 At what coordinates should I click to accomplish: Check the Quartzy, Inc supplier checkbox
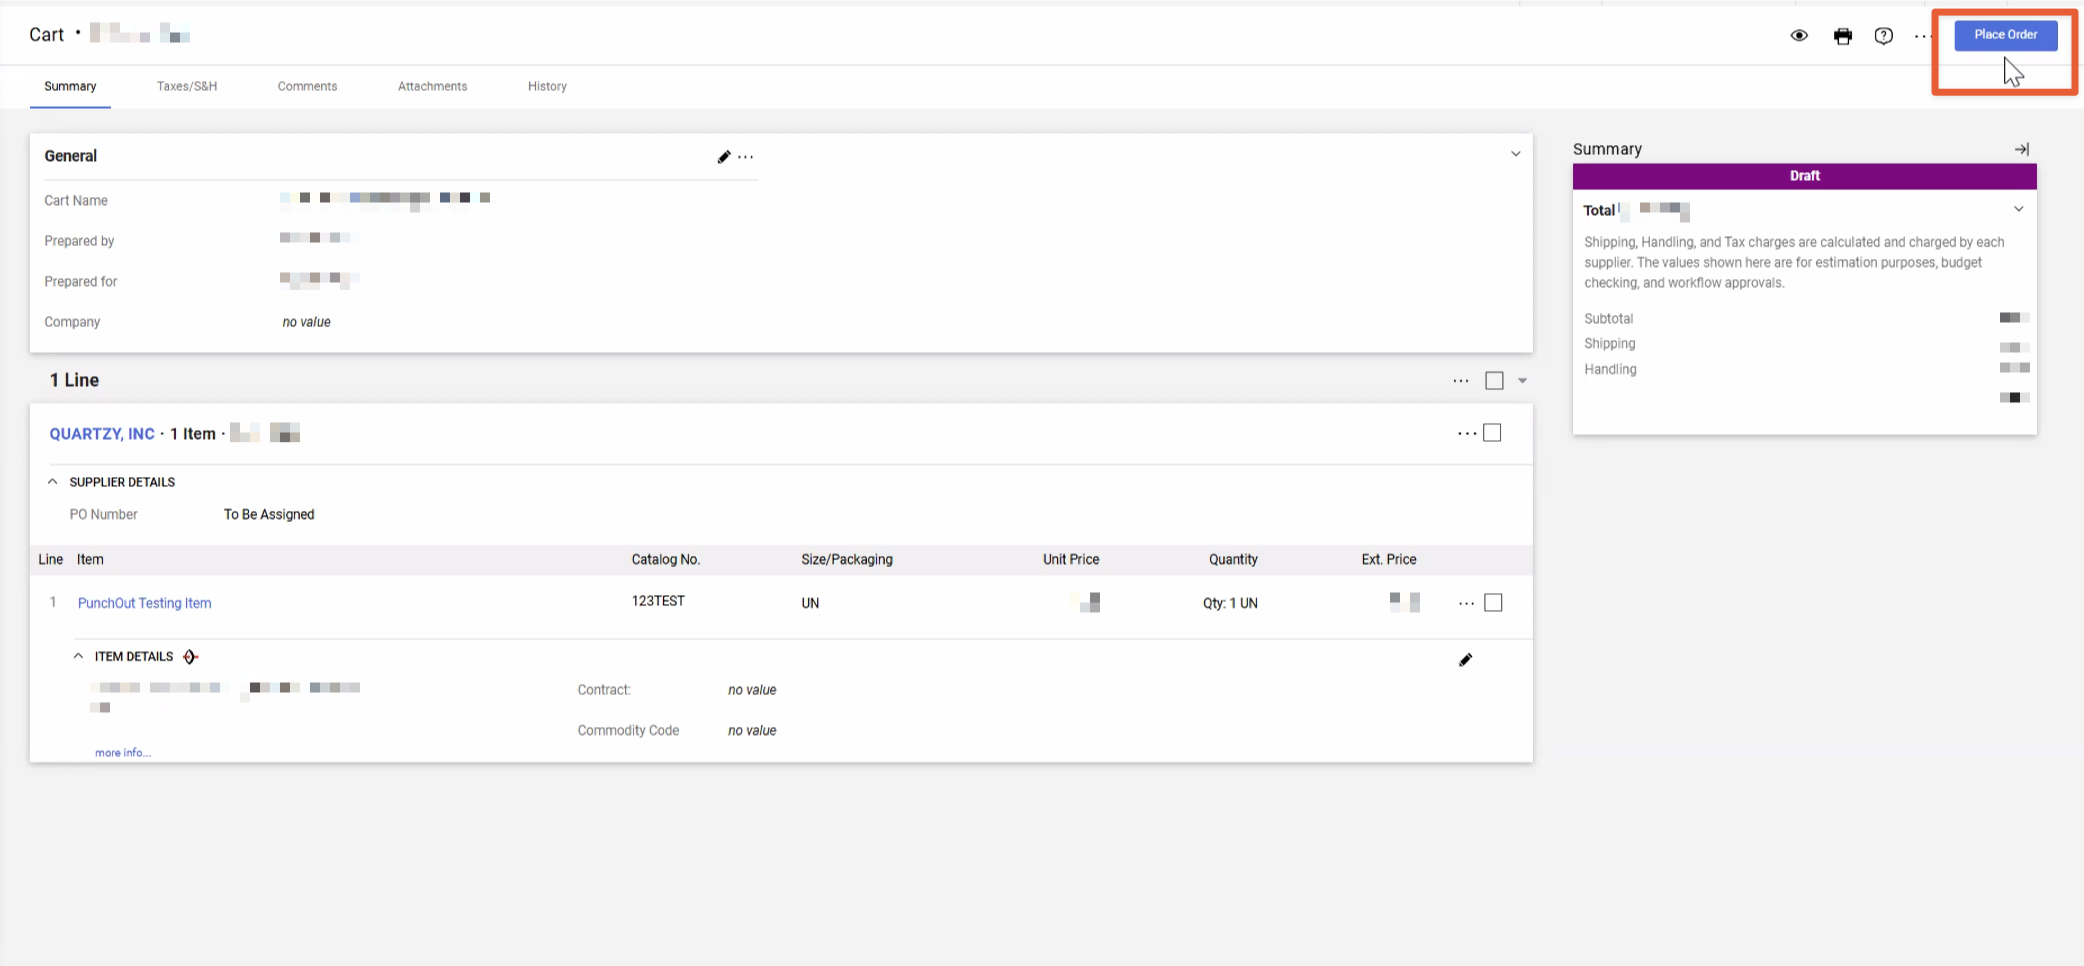point(1492,433)
